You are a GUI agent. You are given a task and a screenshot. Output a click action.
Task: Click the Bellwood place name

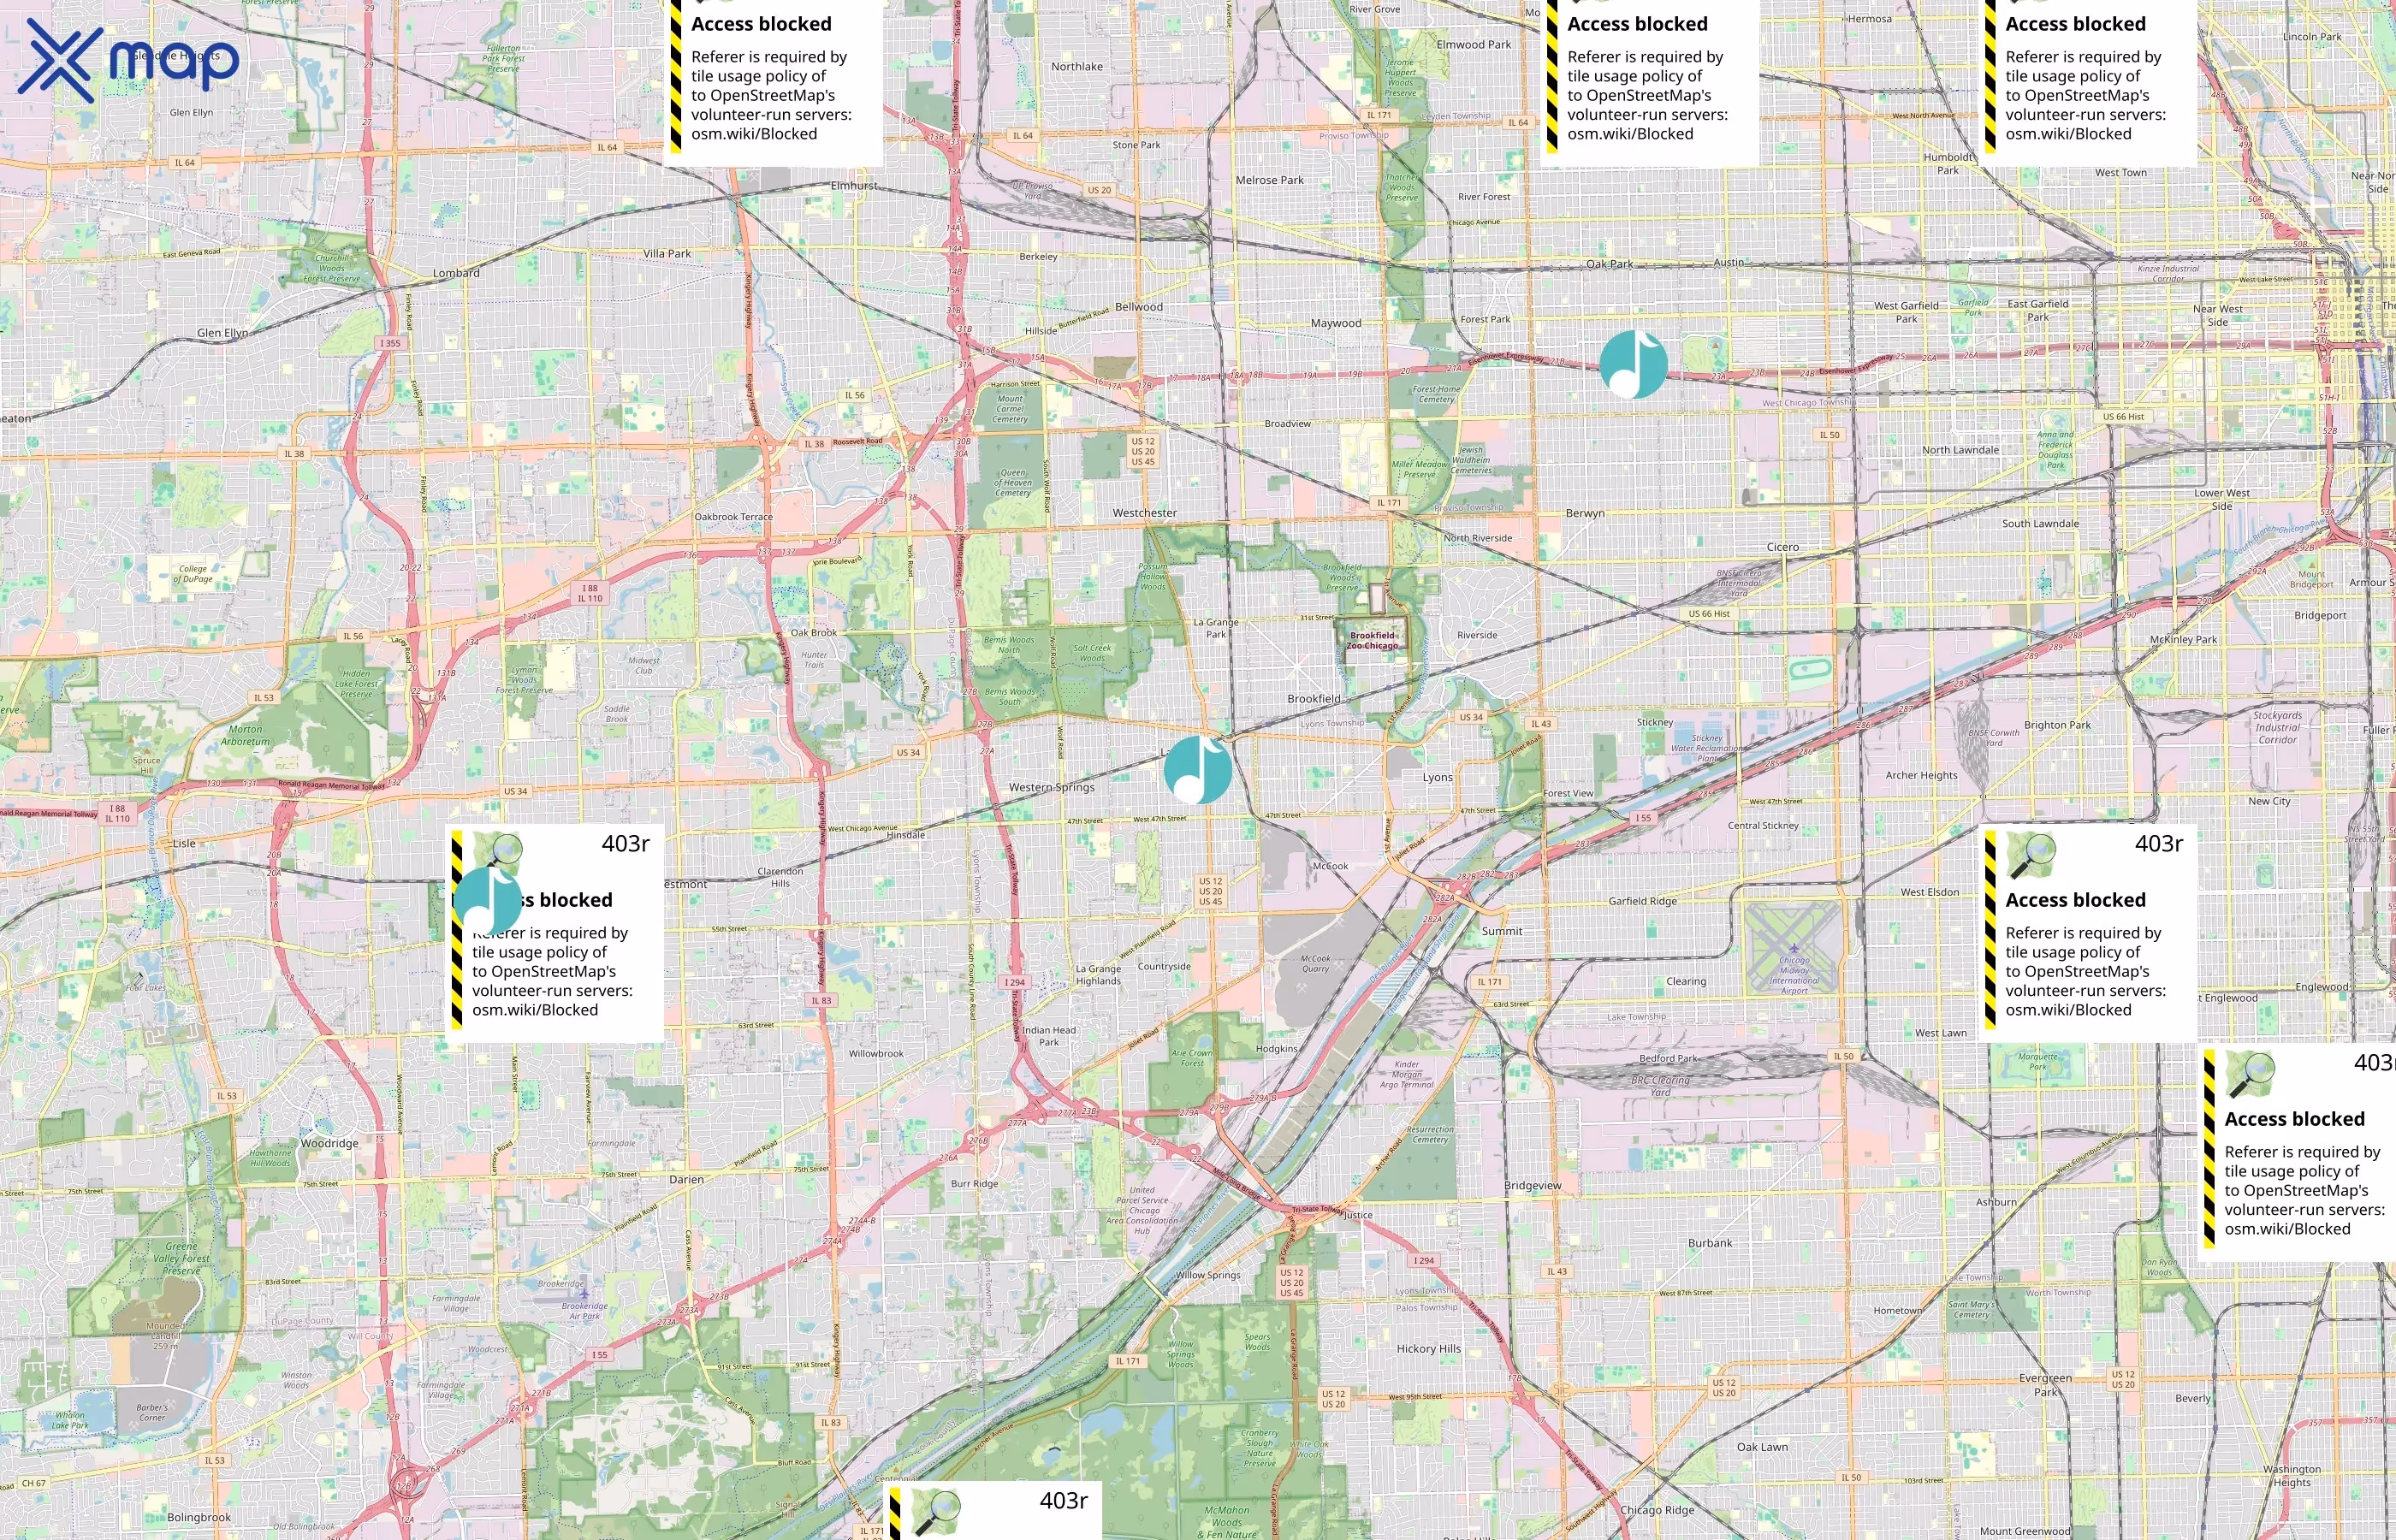click(x=1139, y=307)
